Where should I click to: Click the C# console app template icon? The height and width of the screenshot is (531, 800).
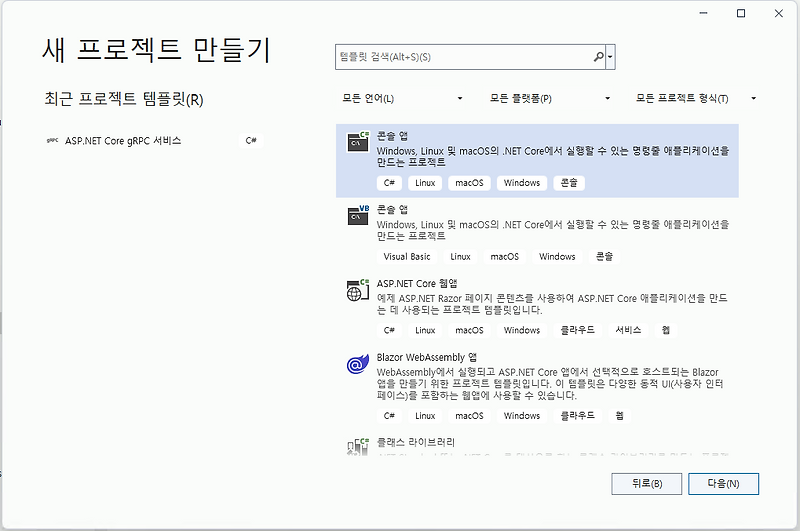pyautogui.click(x=358, y=142)
